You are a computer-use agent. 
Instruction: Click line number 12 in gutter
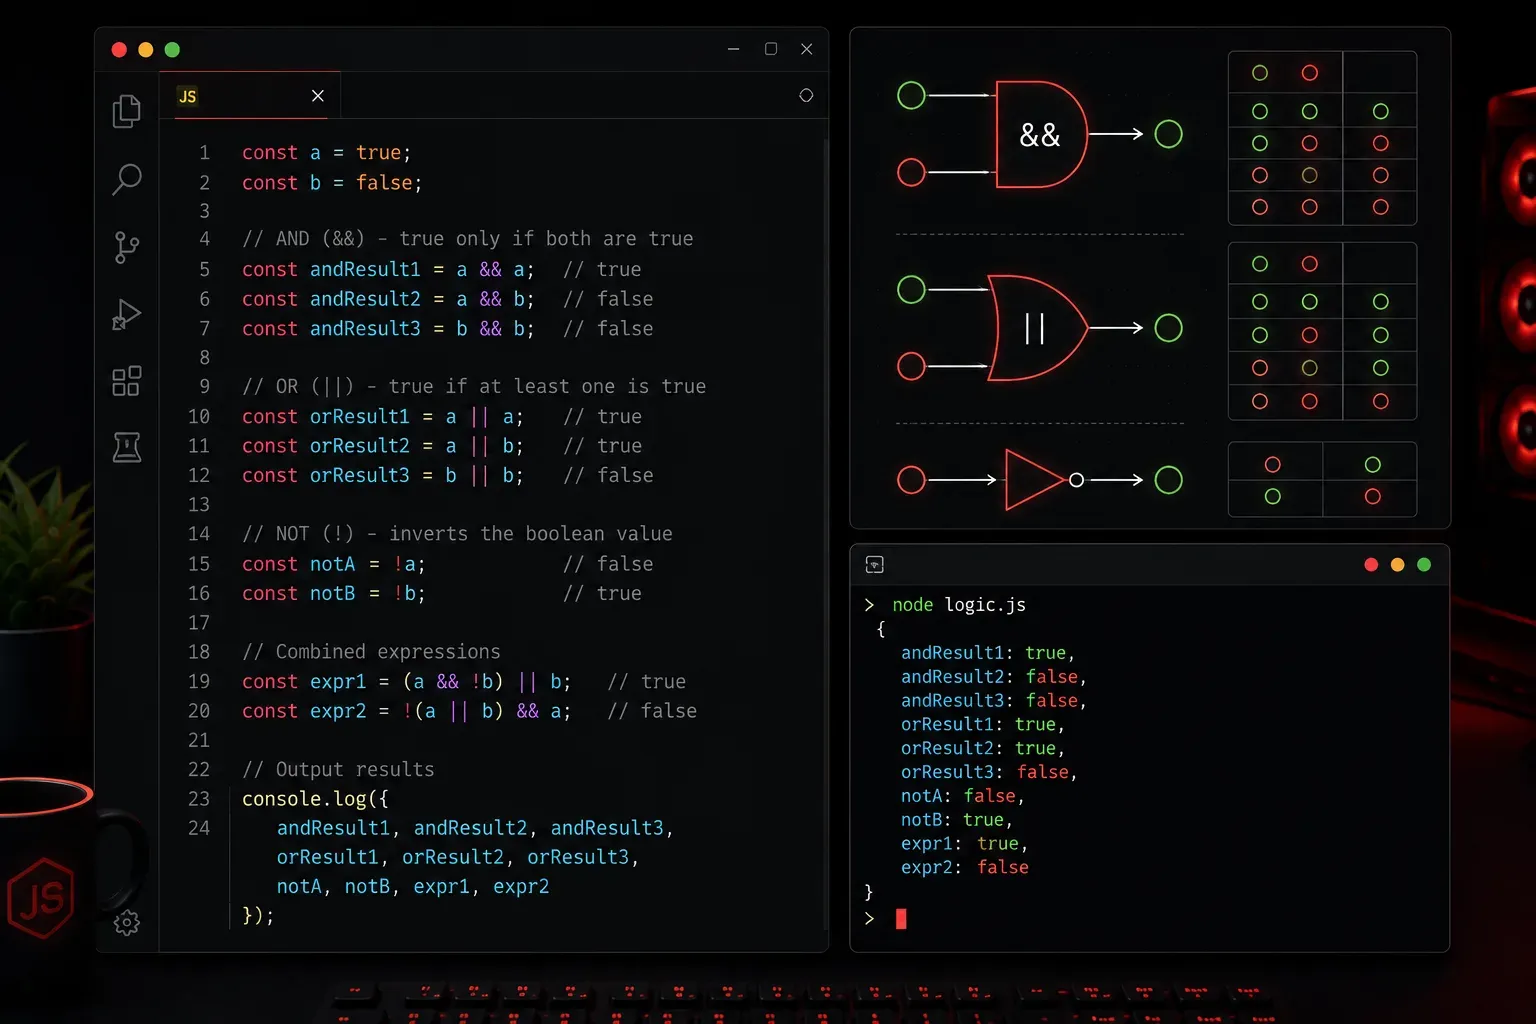pyautogui.click(x=199, y=475)
